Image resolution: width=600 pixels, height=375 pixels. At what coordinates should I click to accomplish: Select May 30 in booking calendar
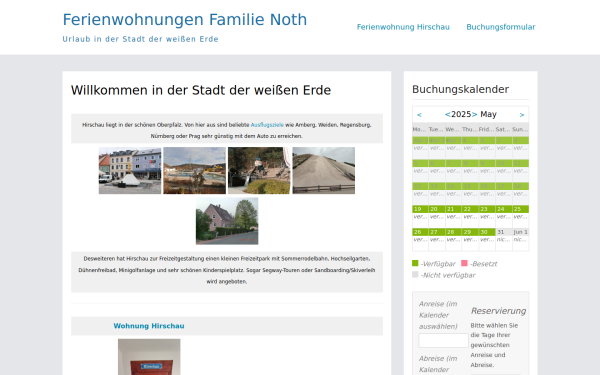tap(487, 240)
